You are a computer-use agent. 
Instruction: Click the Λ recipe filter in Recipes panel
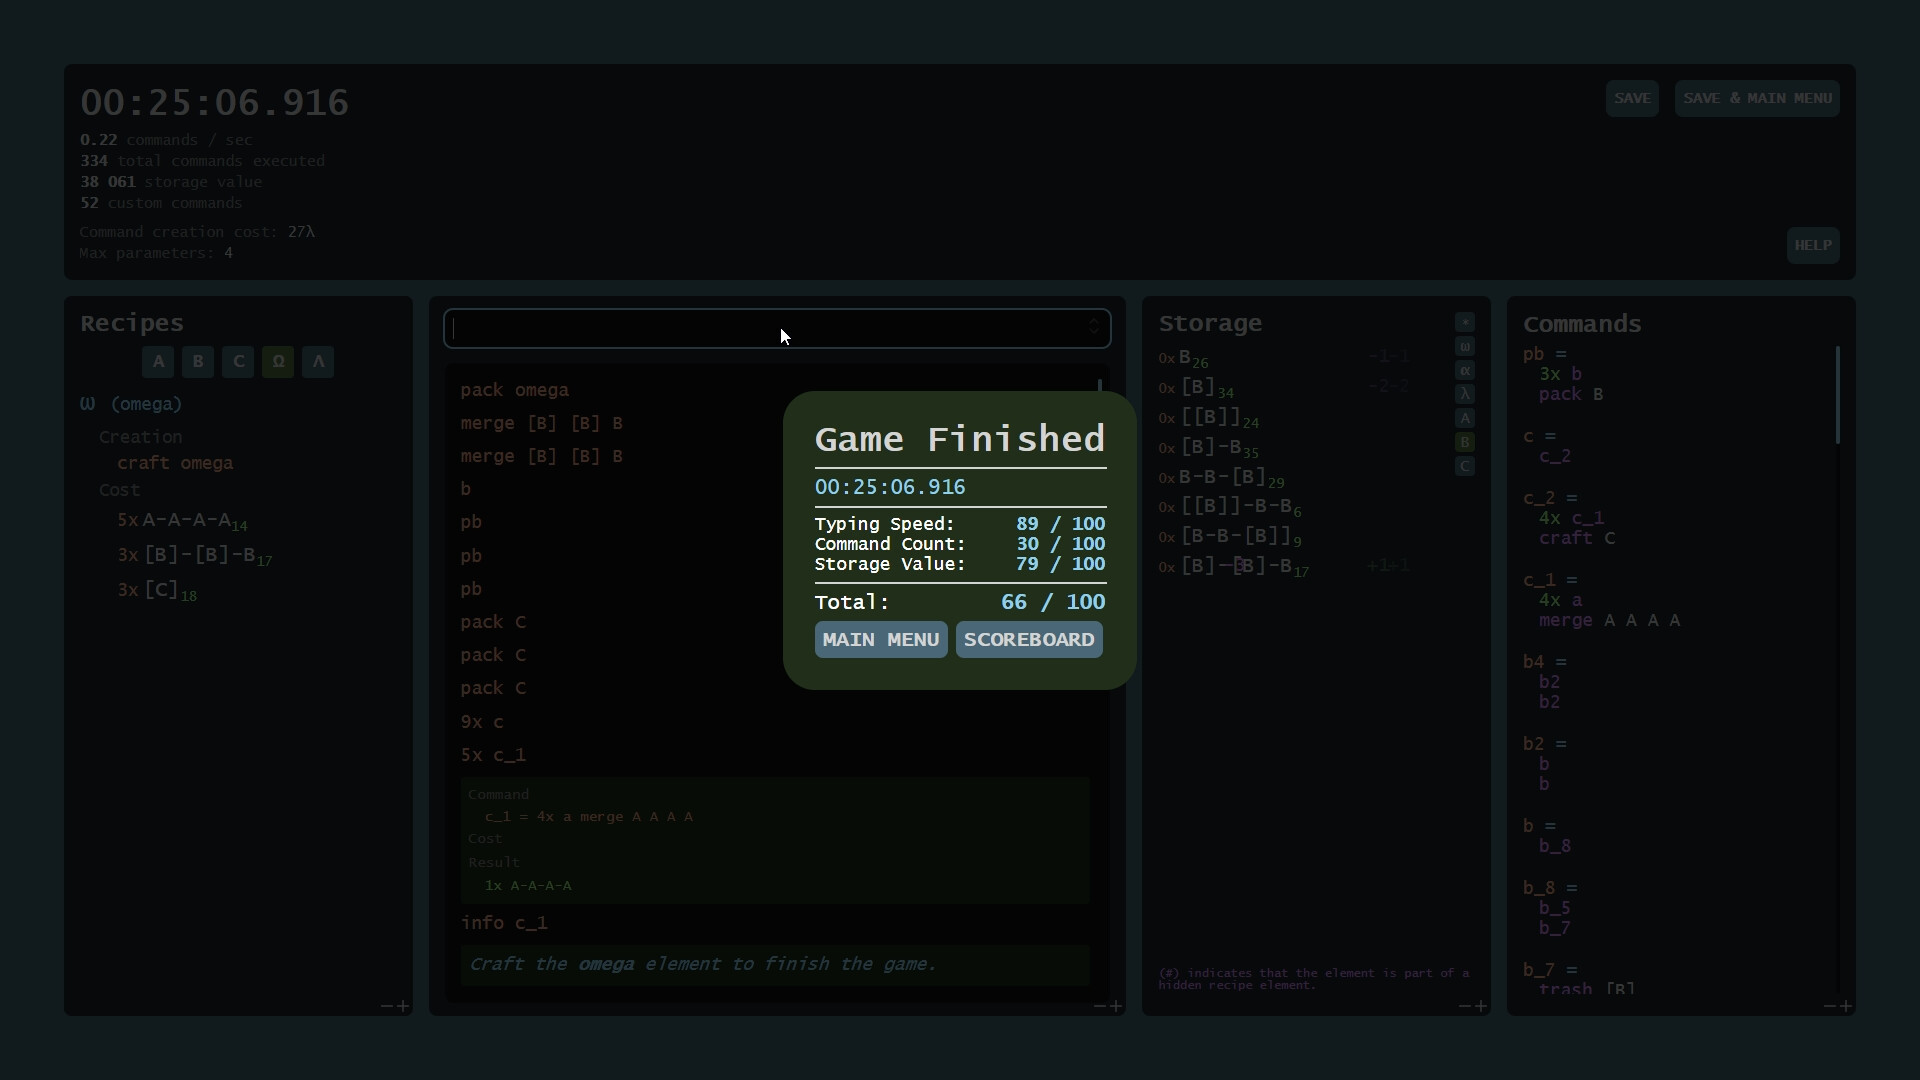tap(318, 362)
